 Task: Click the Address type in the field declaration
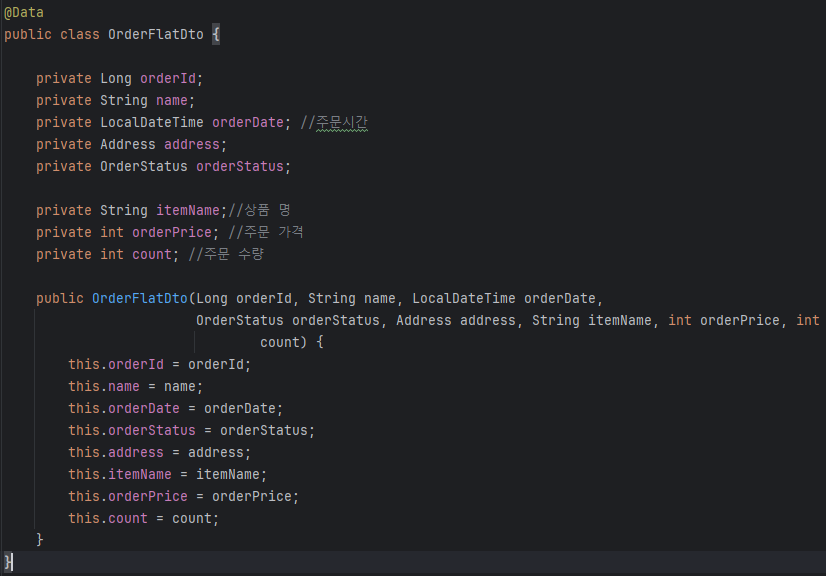tap(128, 144)
